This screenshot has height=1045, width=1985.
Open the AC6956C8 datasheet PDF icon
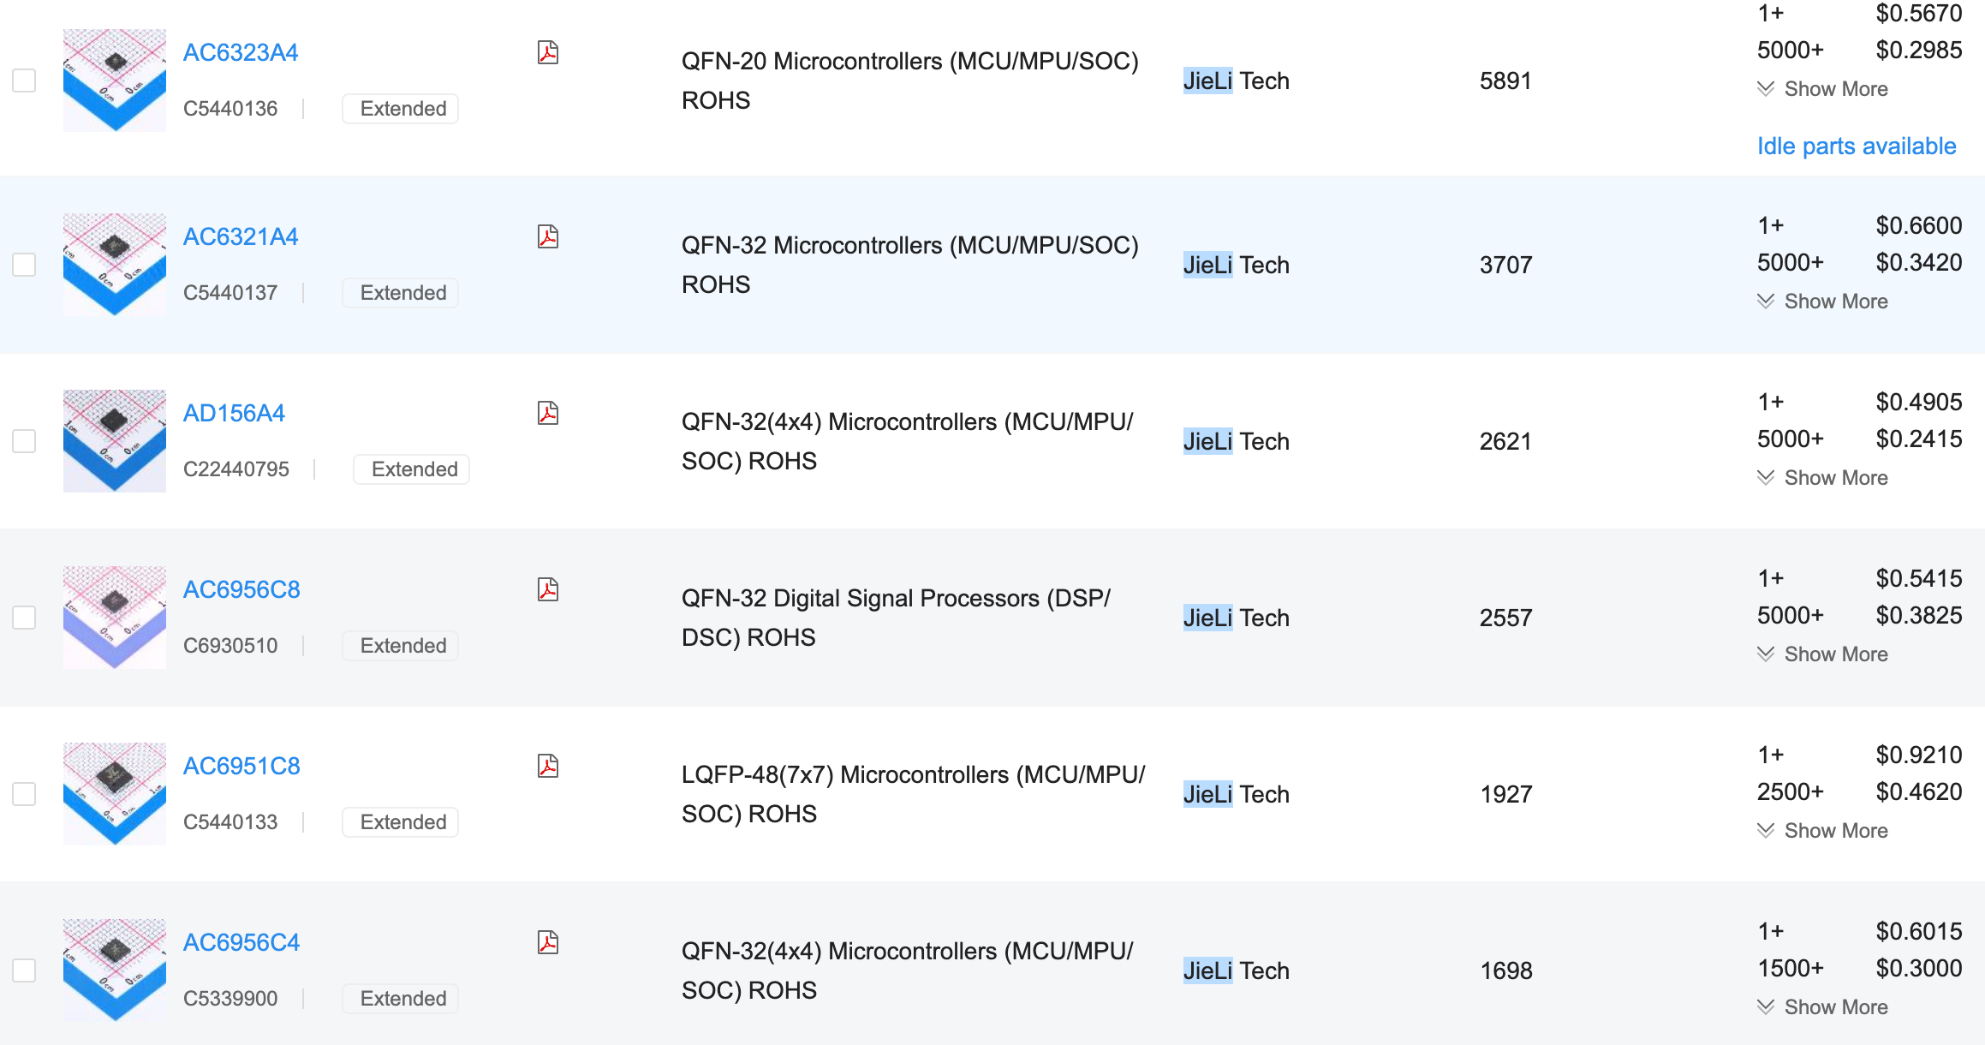(x=548, y=590)
